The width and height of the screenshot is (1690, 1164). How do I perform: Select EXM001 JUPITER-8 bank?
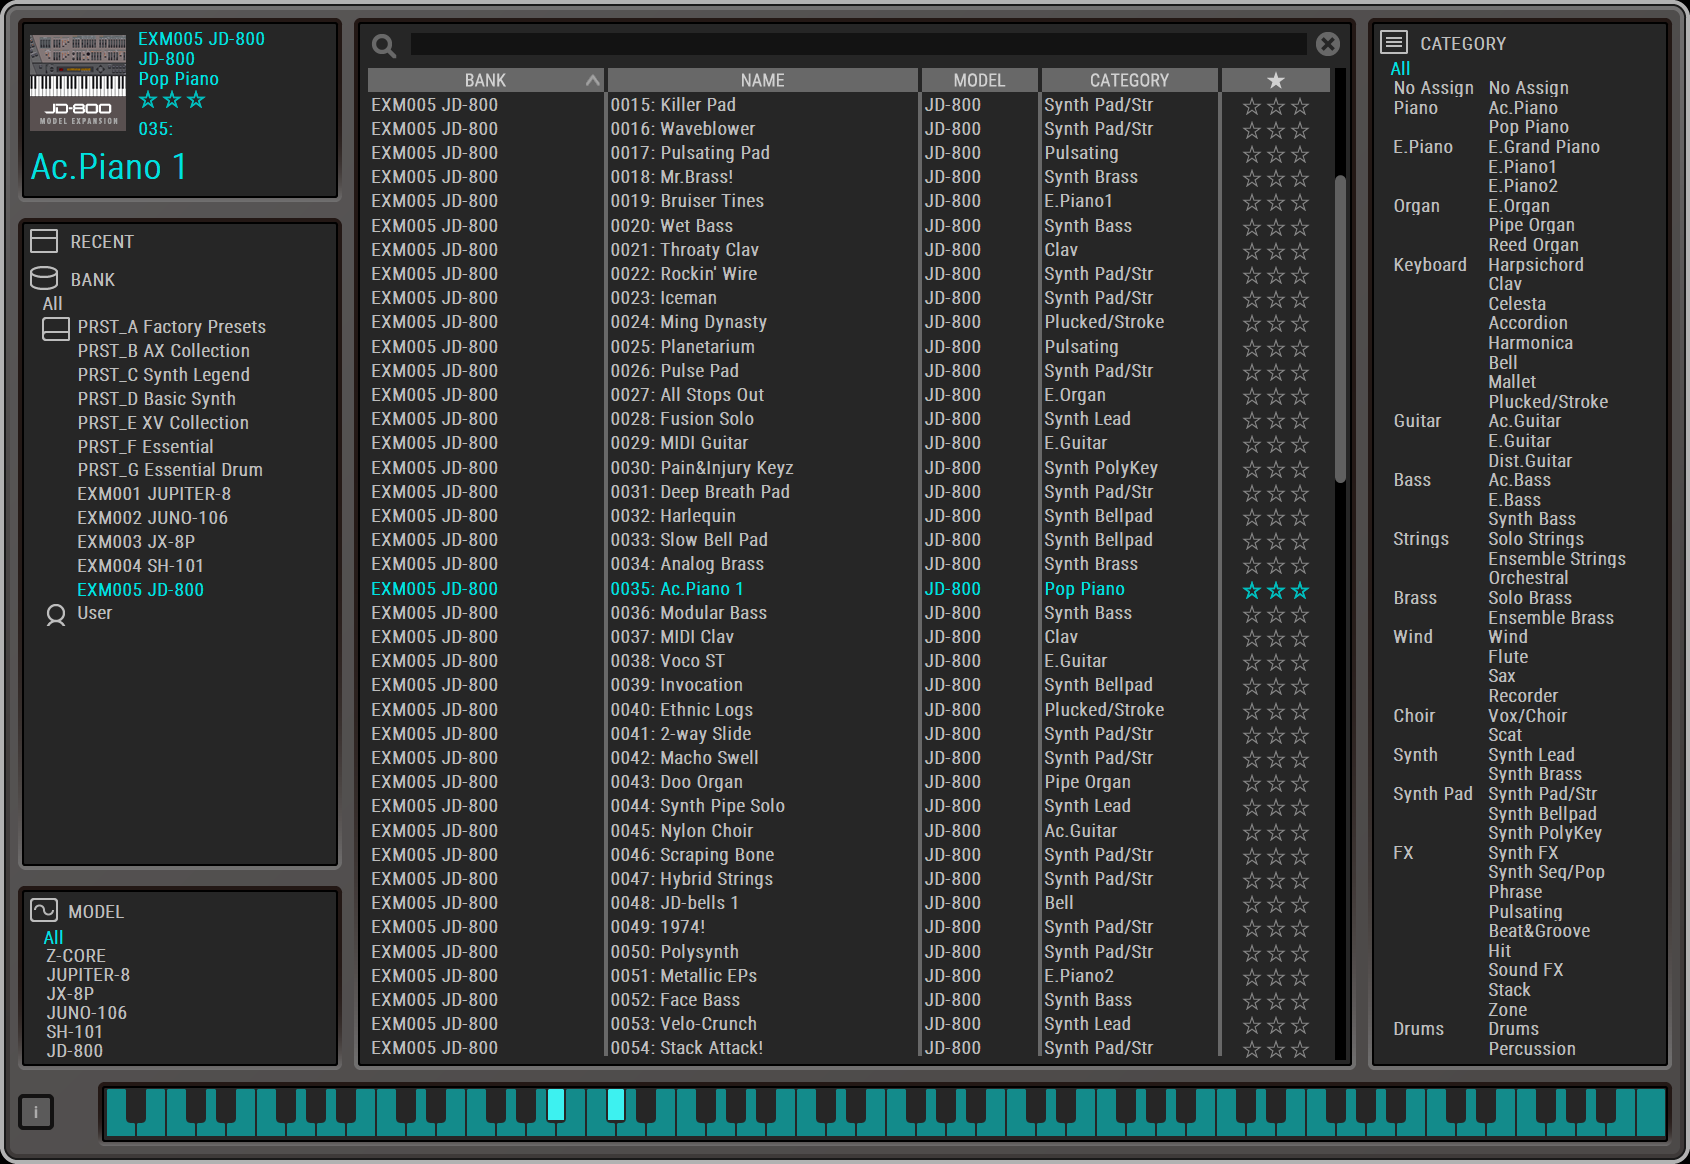coord(154,494)
